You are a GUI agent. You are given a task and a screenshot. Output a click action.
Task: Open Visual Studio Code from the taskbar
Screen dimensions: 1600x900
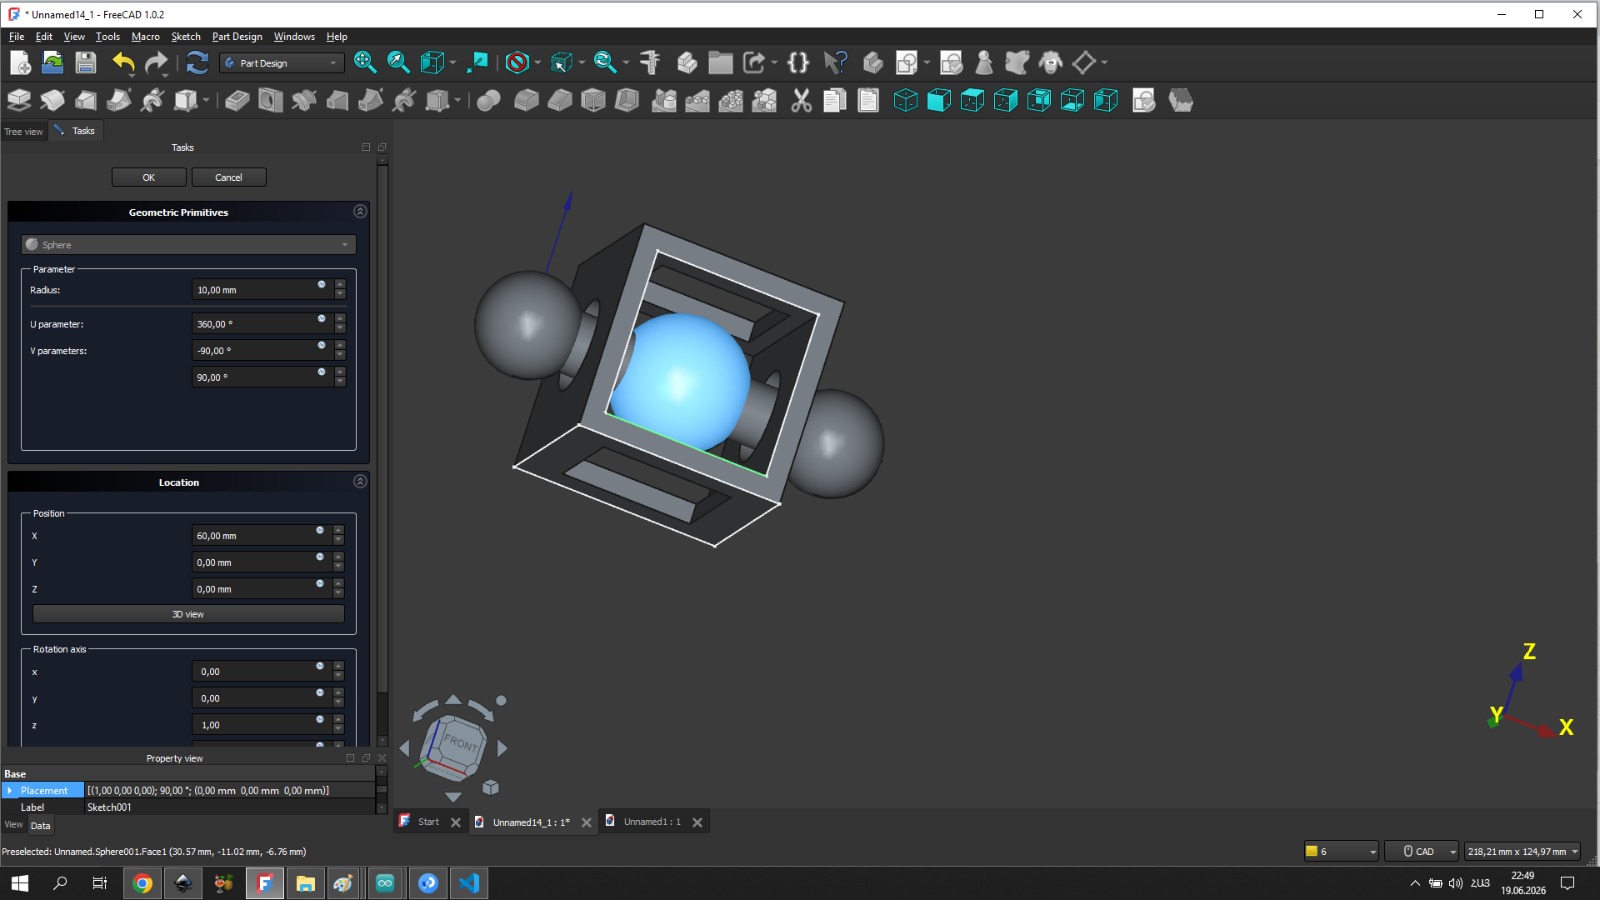pos(469,883)
